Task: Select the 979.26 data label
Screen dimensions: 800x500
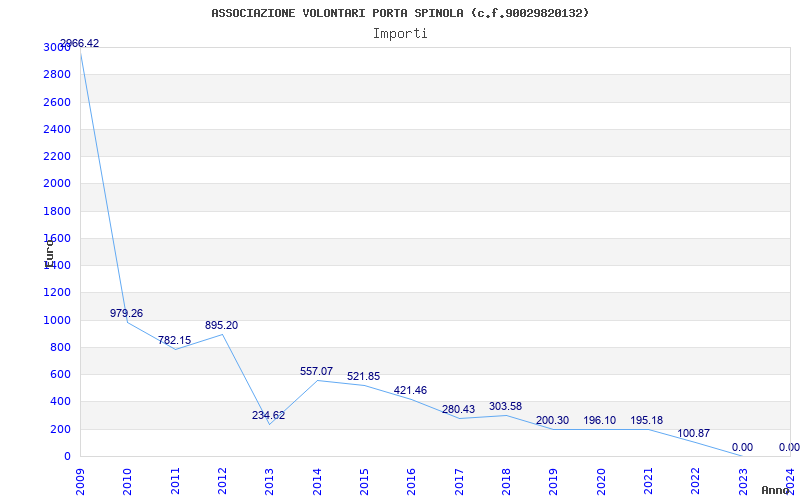Action: click(x=127, y=313)
